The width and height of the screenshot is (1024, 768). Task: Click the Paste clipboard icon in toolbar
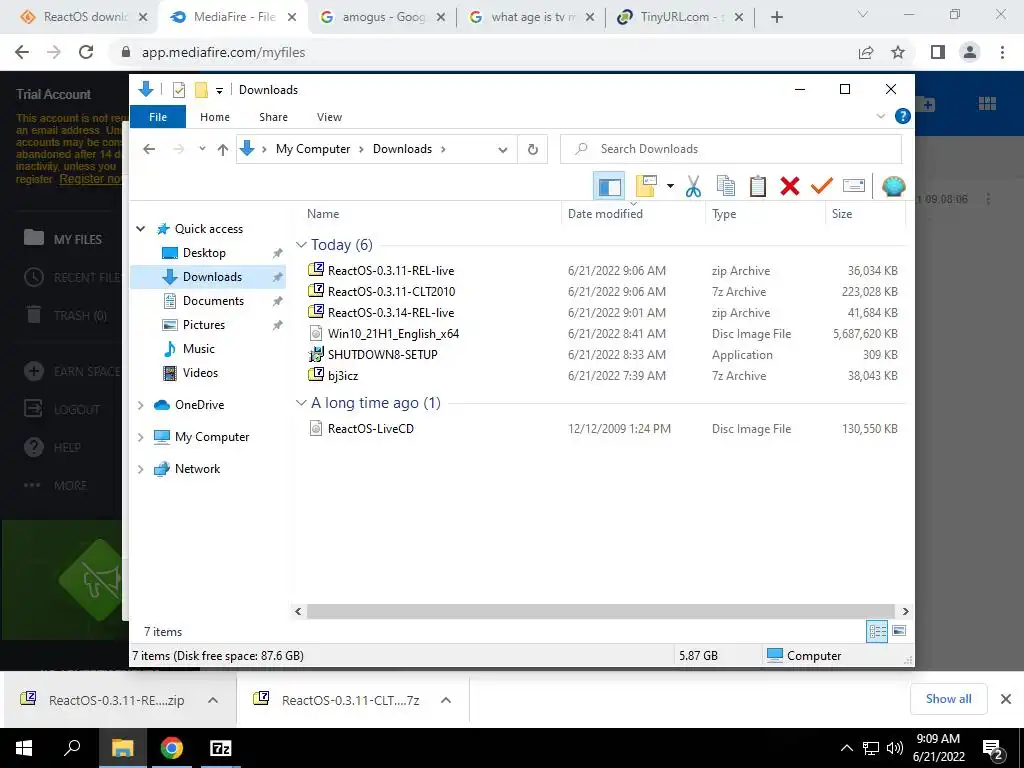tap(758, 186)
